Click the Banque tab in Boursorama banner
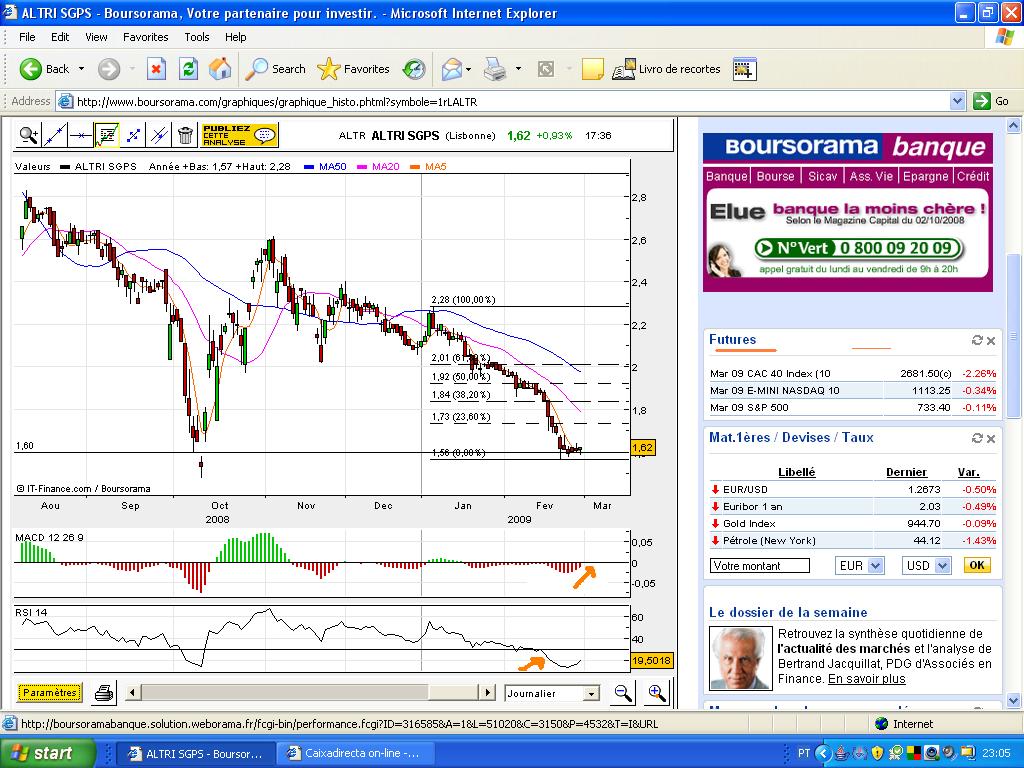The height and width of the screenshot is (768, 1024). click(726, 176)
